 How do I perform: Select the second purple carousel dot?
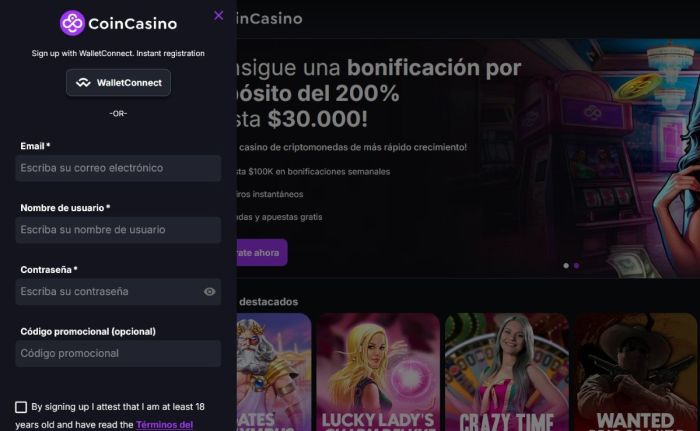(x=577, y=266)
